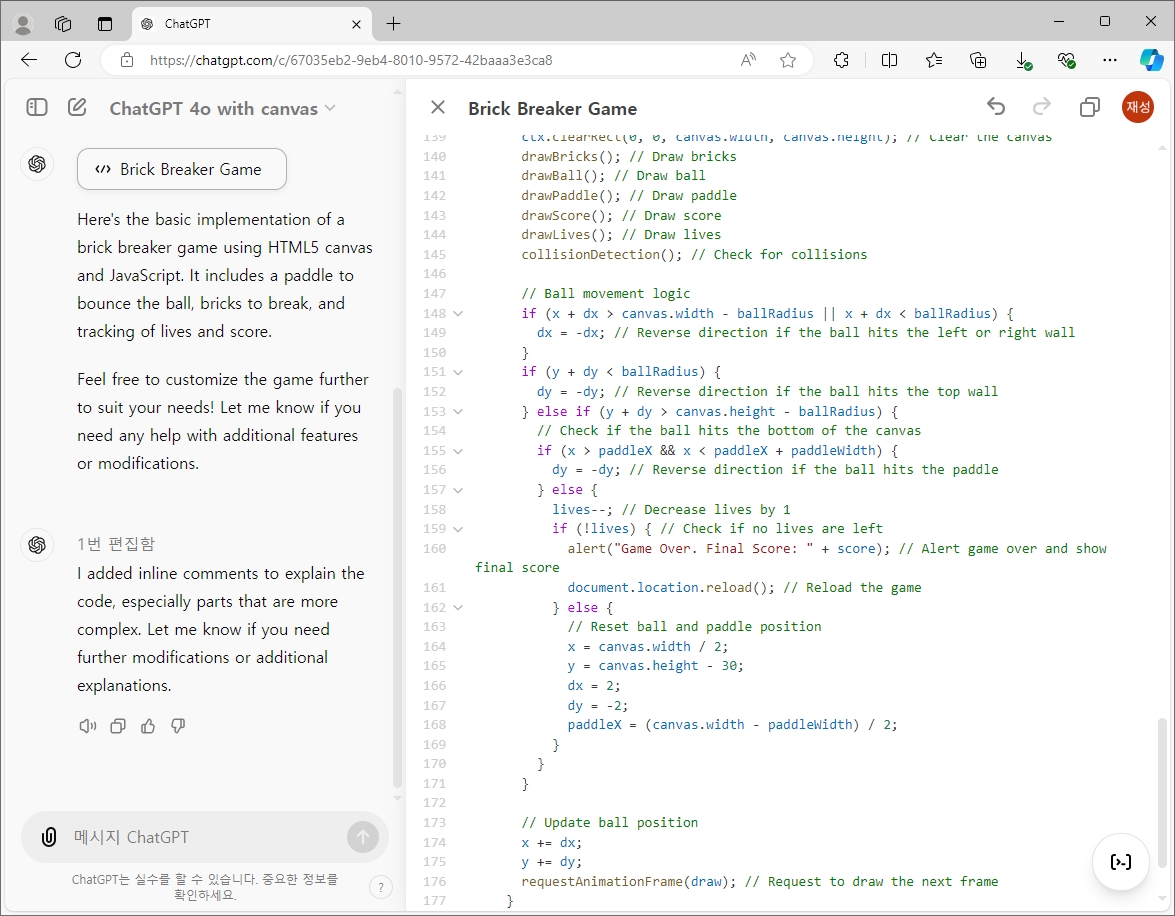Undo last canvas edit arrow
Image resolution: width=1175 pixels, height=916 pixels.
(x=996, y=107)
